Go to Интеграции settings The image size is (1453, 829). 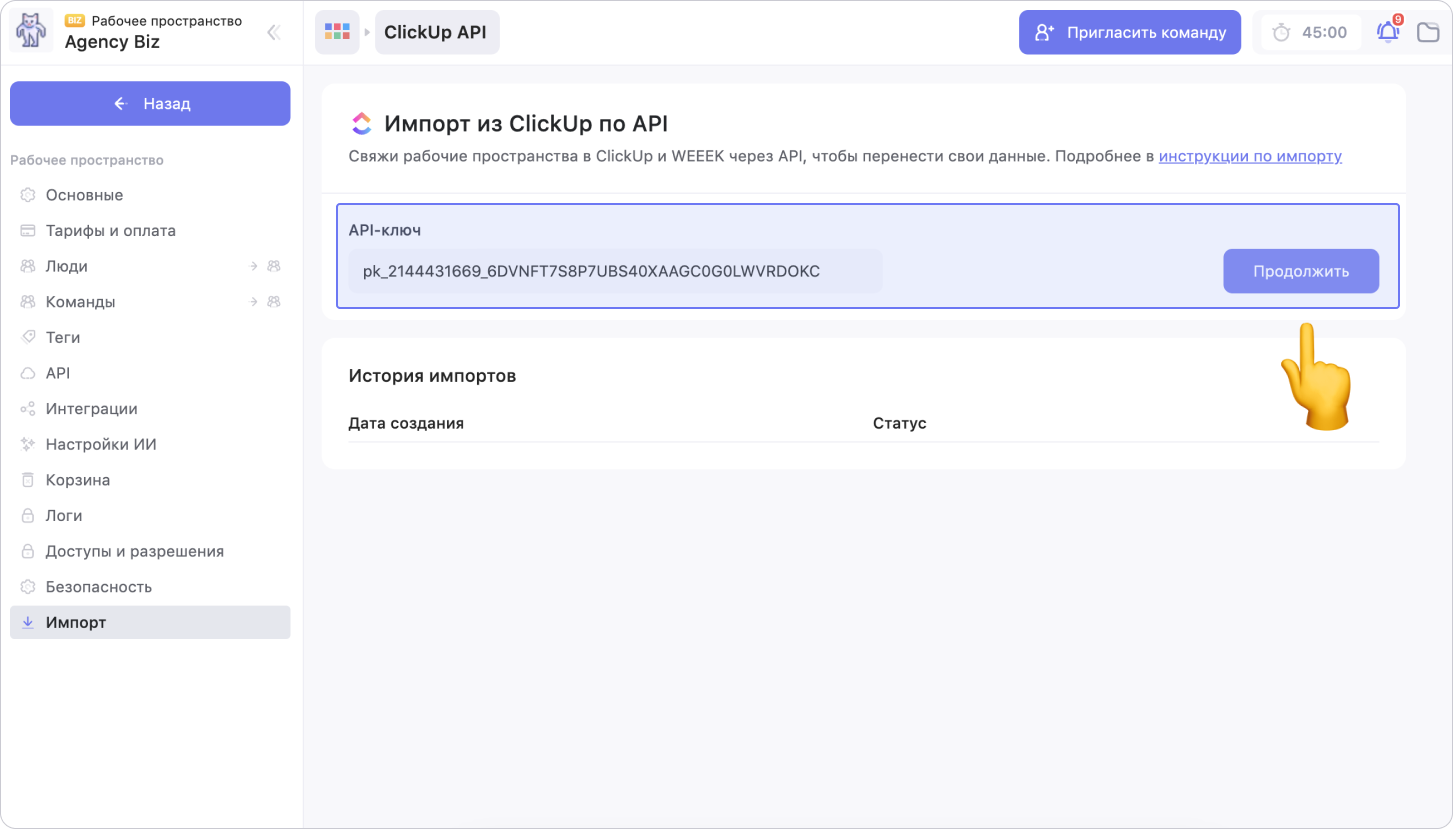coord(91,409)
